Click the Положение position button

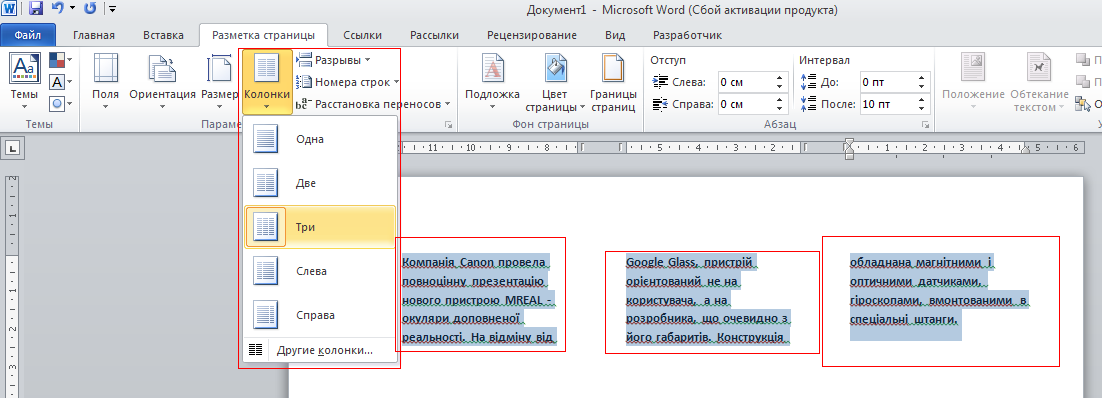click(x=973, y=81)
